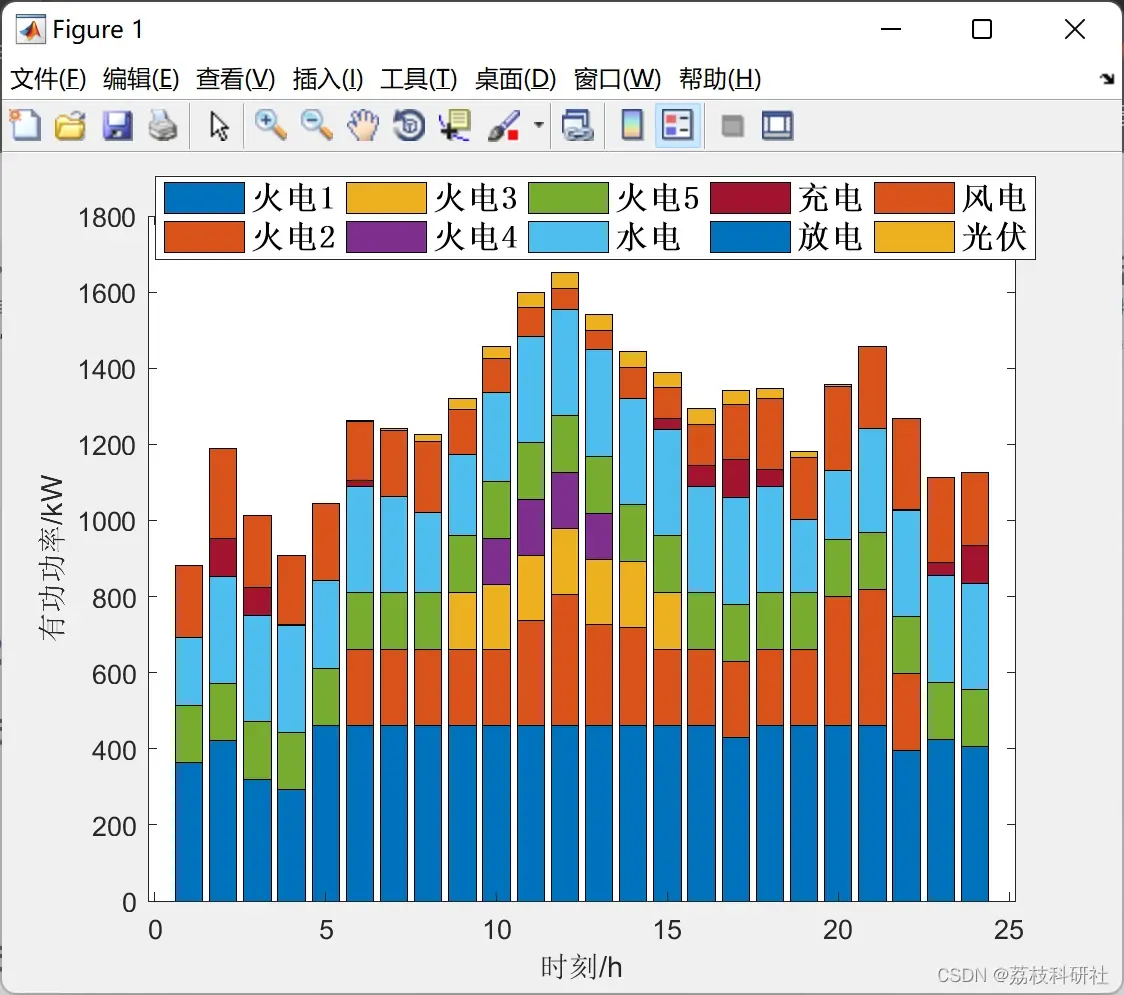Print the figure with the printer icon
This screenshot has width=1124, height=995.
coord(163,125)
